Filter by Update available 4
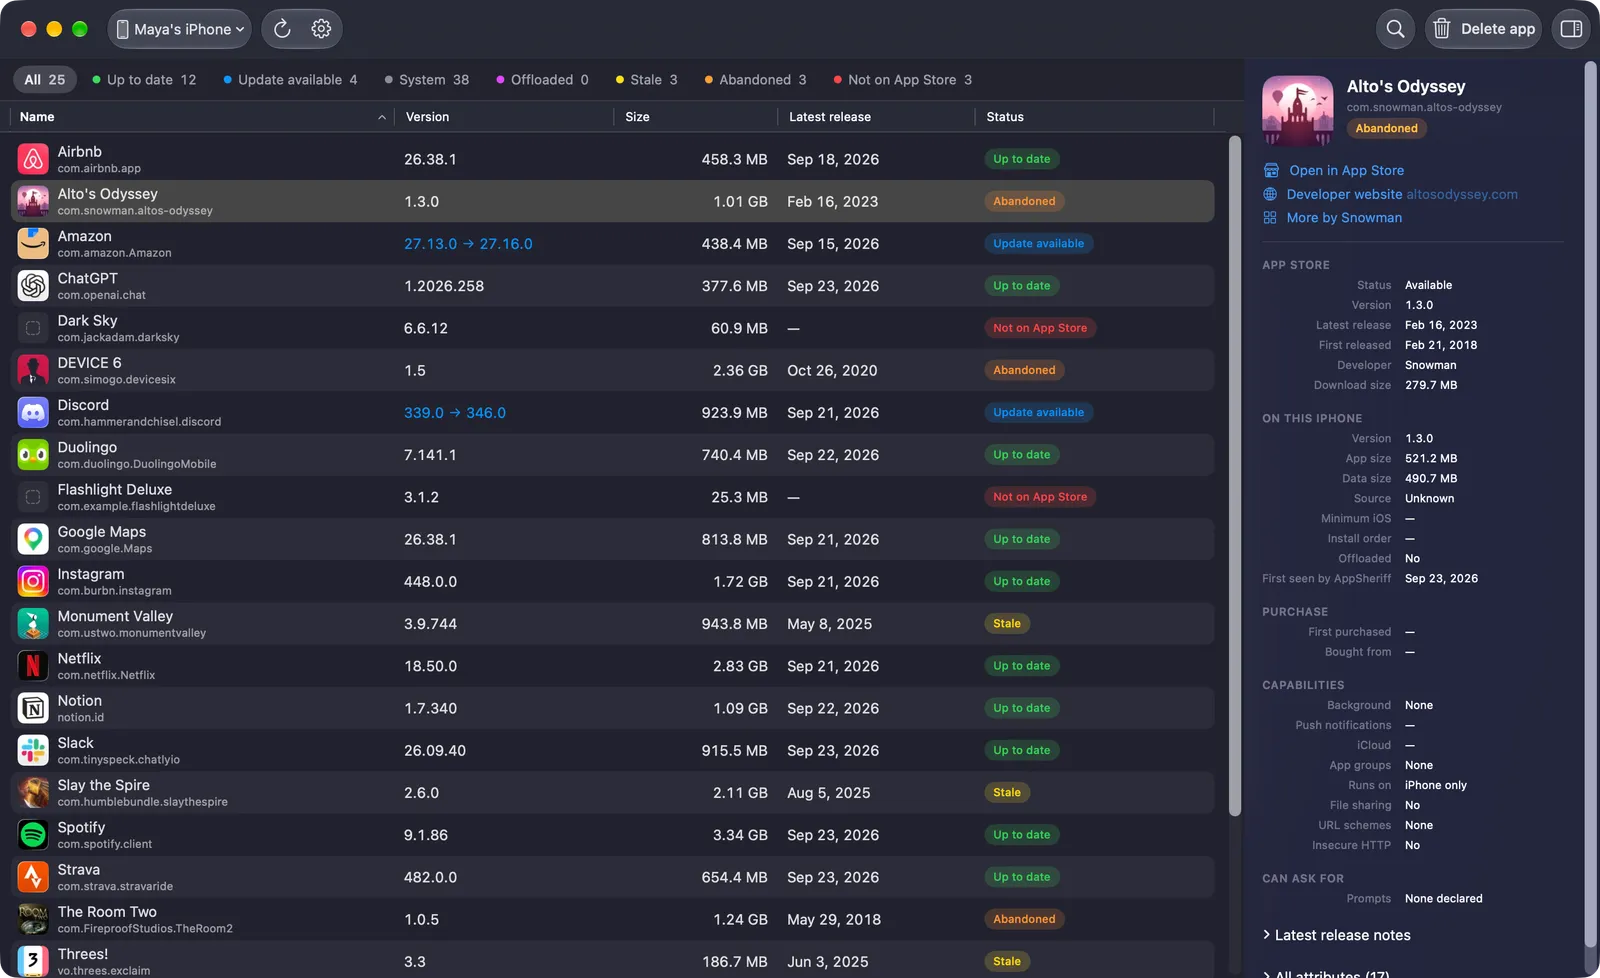The image size is (1600, 978). point(290,80)
